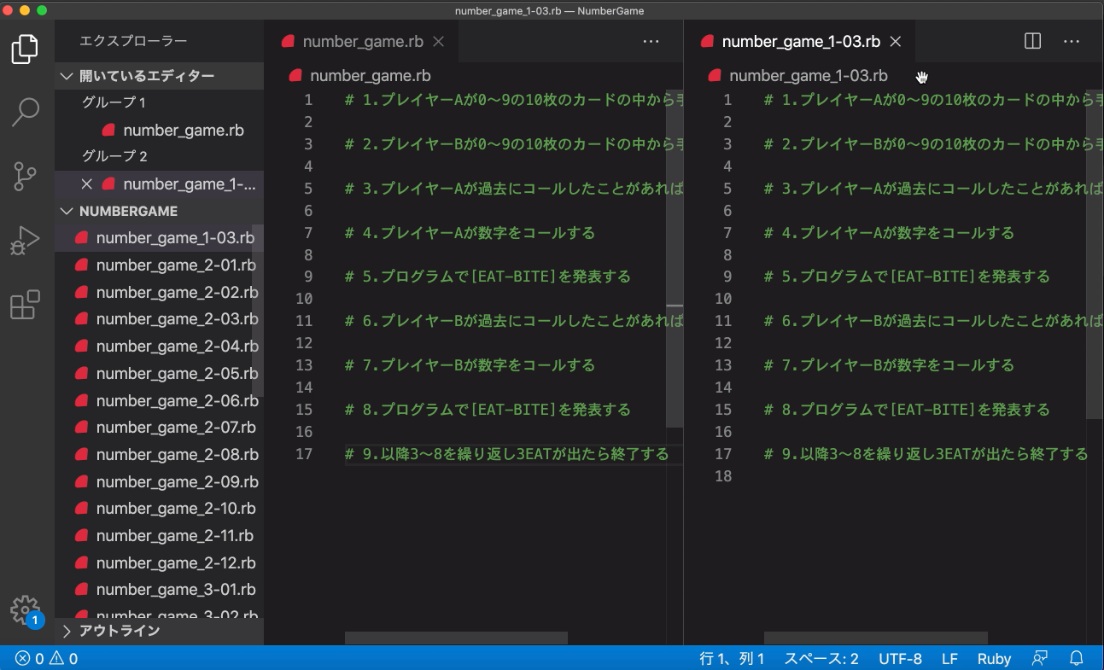Click line 9 EAT-BITE comment in right editor
The height and width of the screenshot is (670, 1104).
907,277
